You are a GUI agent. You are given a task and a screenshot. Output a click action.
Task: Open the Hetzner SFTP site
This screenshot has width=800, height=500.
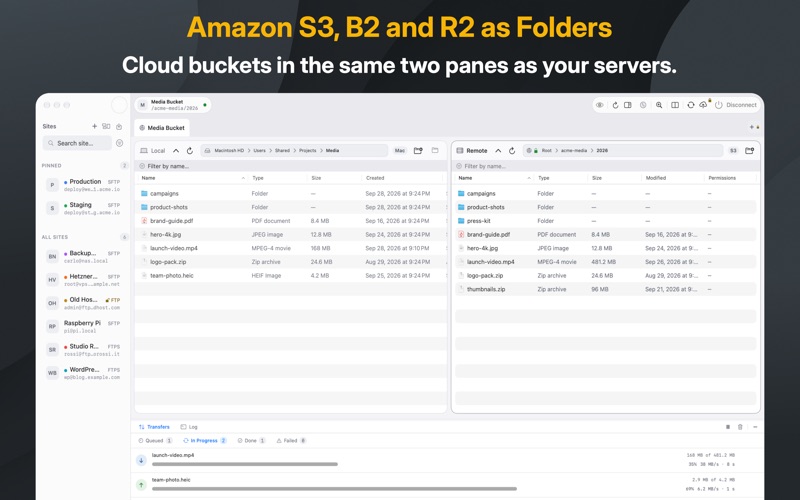coord(84,280)
